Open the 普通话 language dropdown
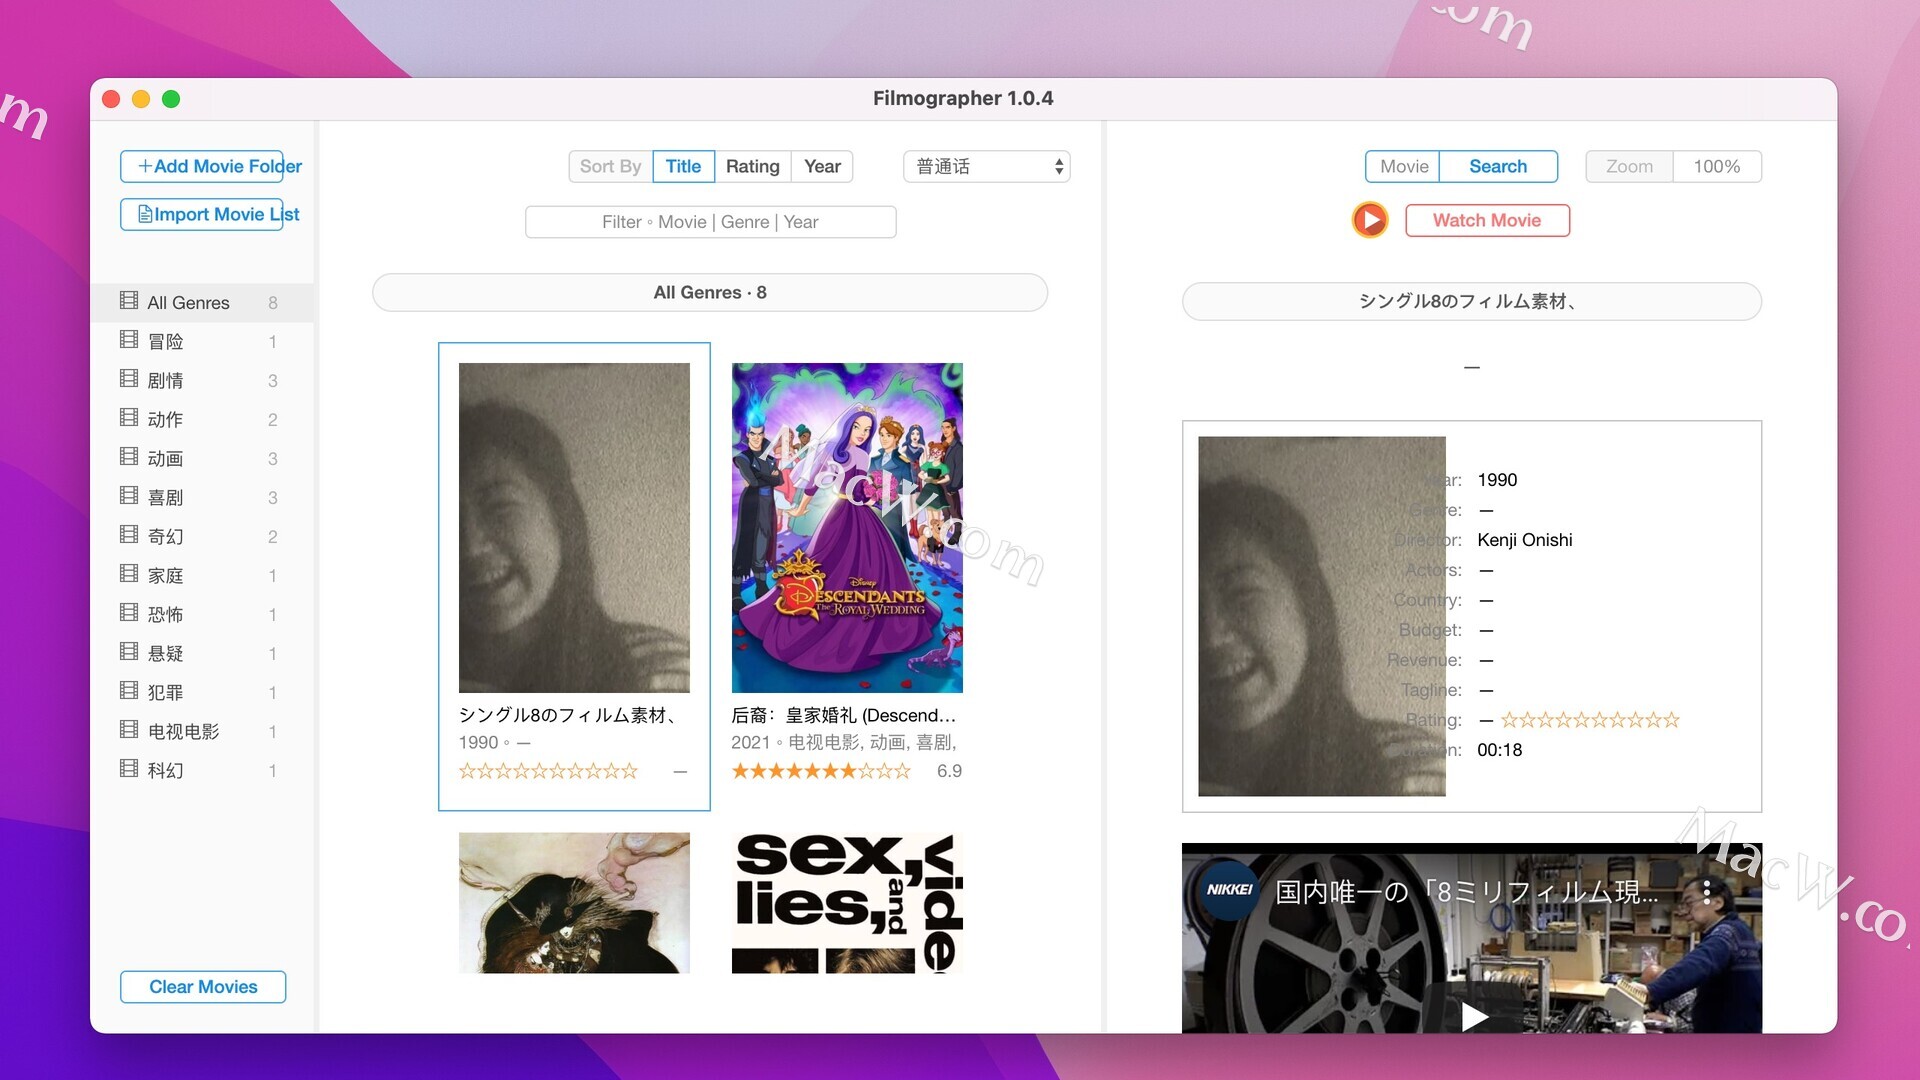1920x1080 pixels. tap(988, 166)
